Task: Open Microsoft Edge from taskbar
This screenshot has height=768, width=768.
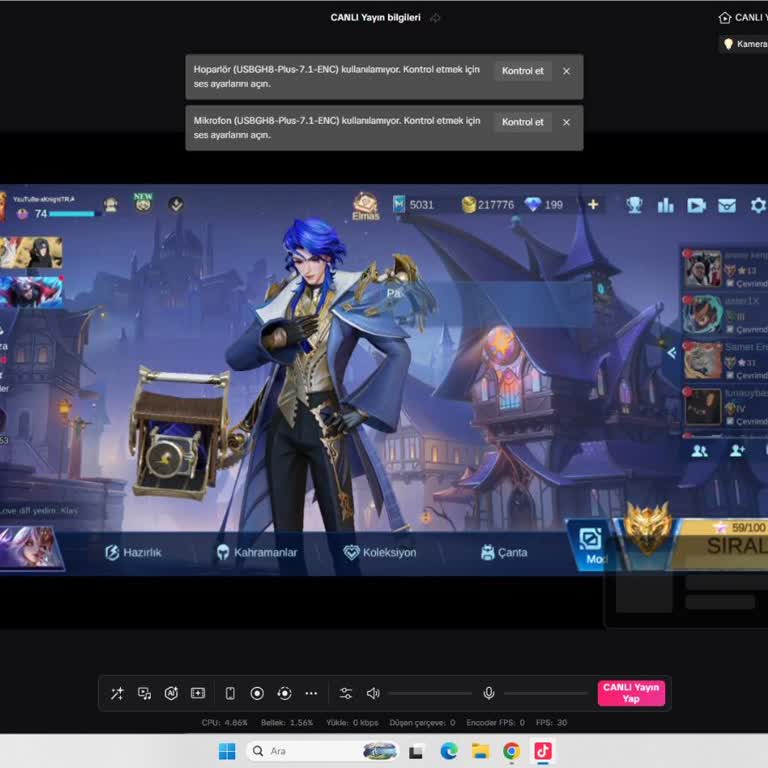Action: coord(449,751)
